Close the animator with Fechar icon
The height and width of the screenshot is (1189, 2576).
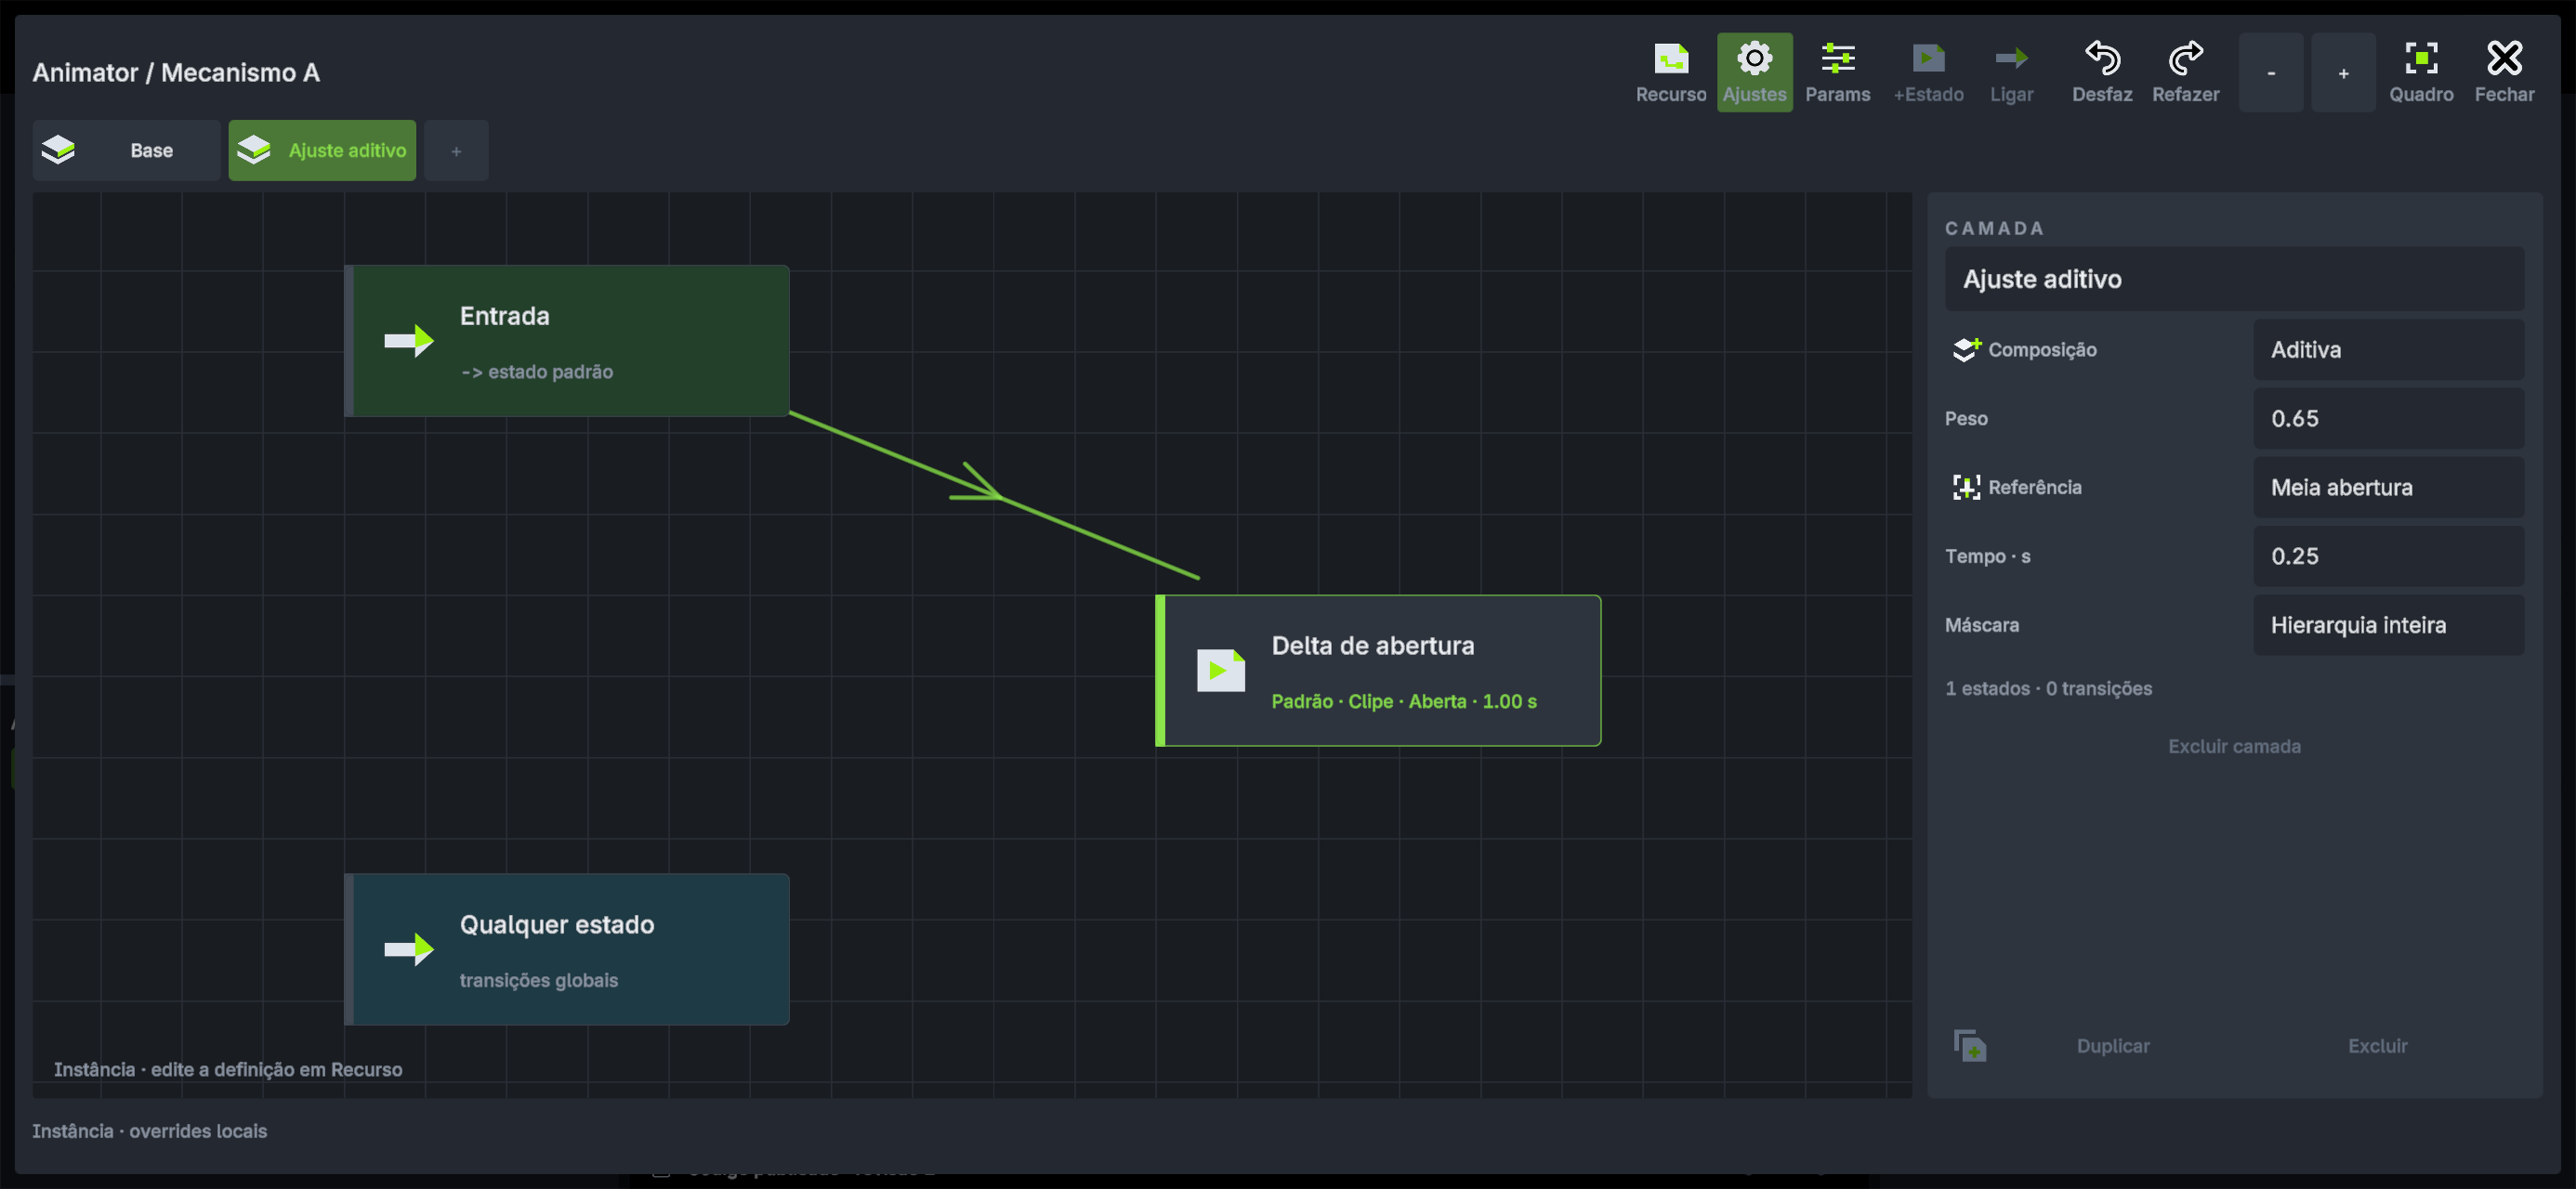click(2504, 72)
